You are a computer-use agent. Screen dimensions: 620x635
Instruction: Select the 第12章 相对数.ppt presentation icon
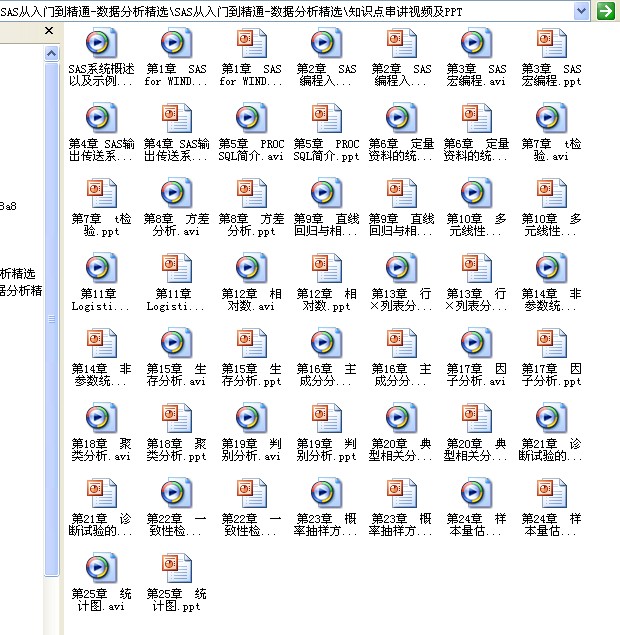point(326,267)
